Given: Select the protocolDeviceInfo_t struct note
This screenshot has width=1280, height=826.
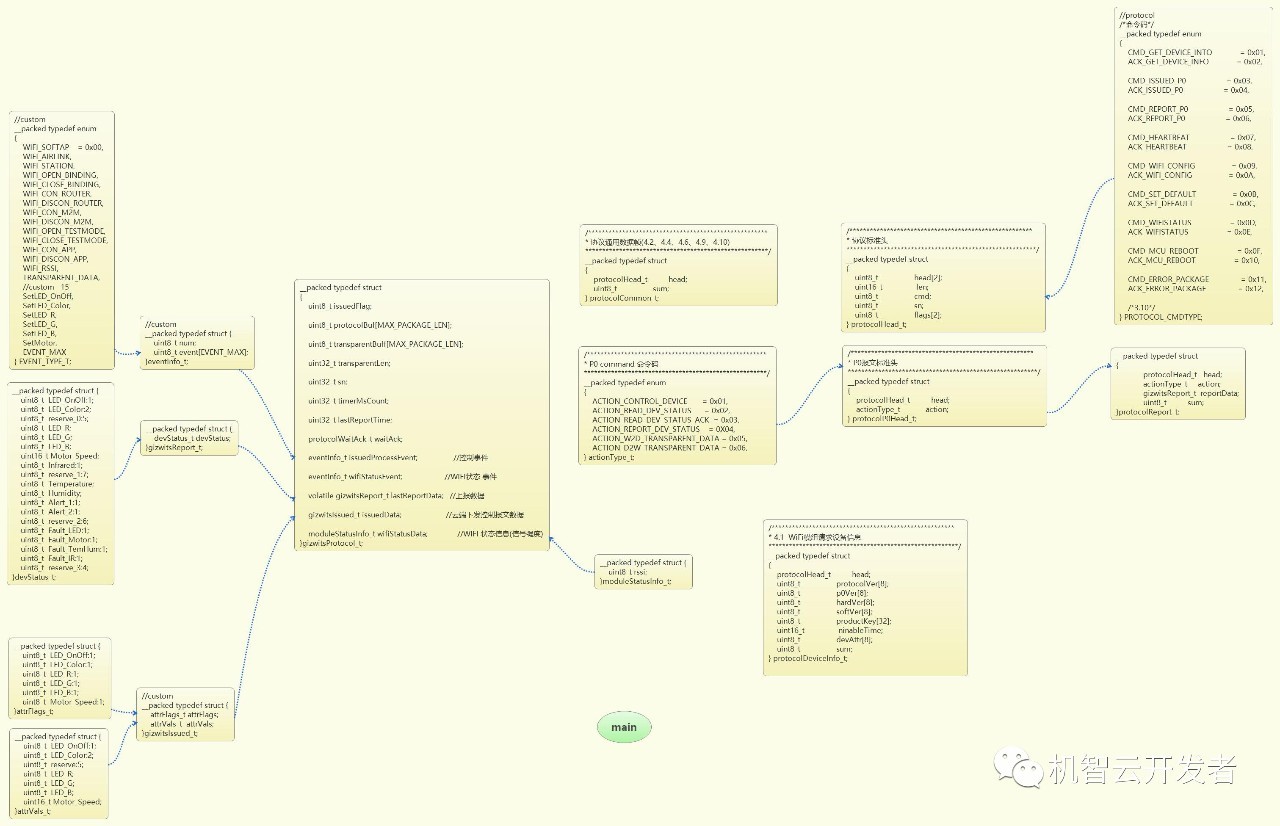Looking at the screenshot, I should point(865,598).
